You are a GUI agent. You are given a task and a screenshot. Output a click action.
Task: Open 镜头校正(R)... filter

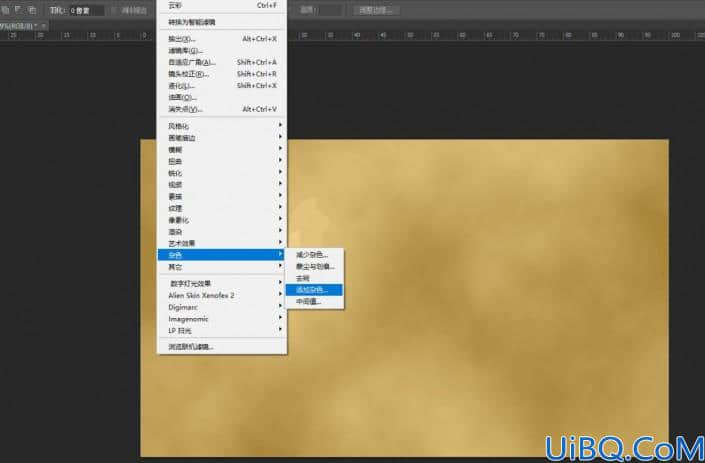pos(222,74)
